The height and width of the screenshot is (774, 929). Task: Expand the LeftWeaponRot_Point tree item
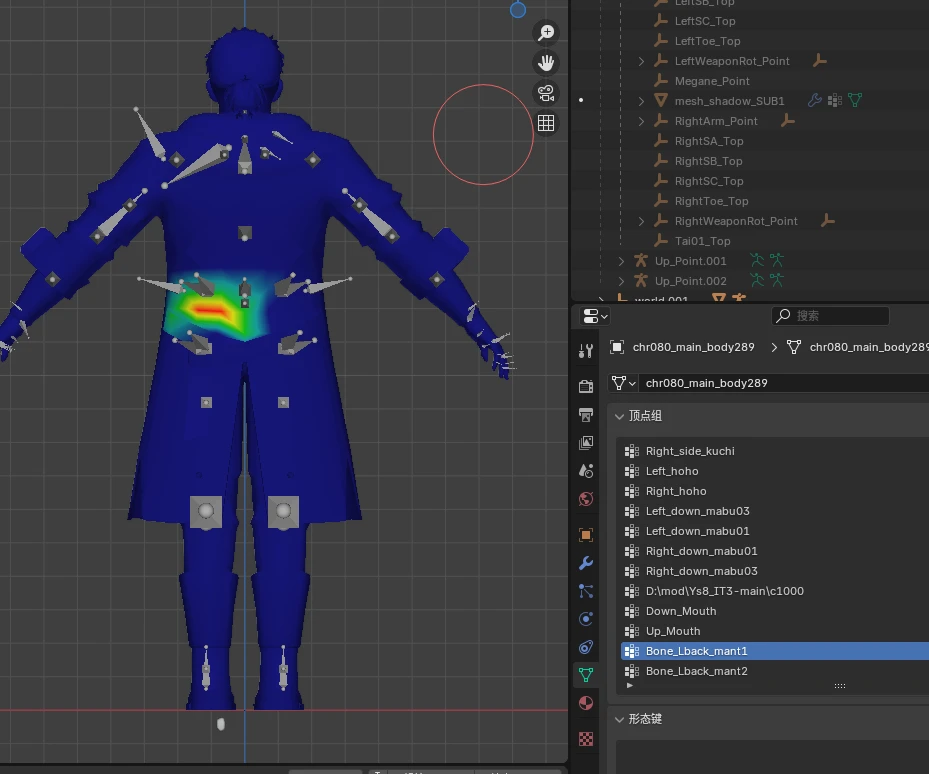641,61
